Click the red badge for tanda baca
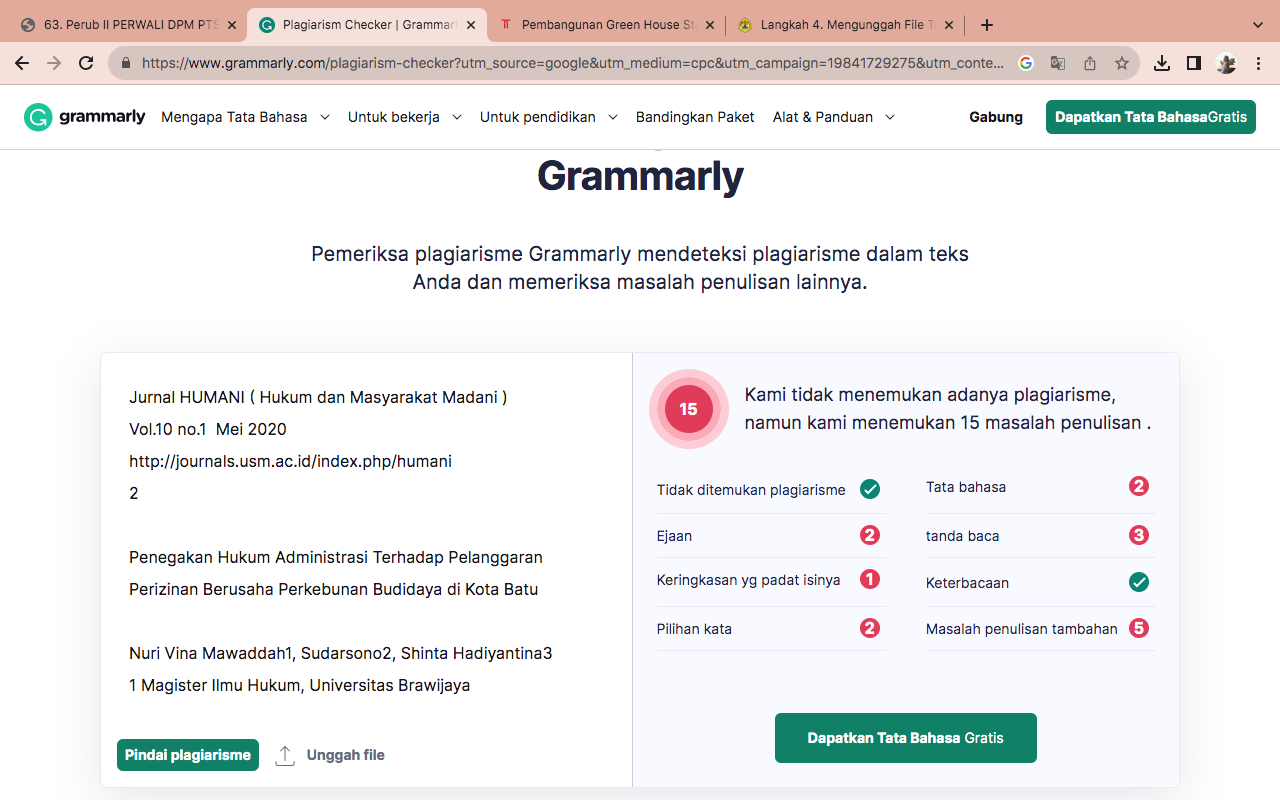 point(1139,535)
